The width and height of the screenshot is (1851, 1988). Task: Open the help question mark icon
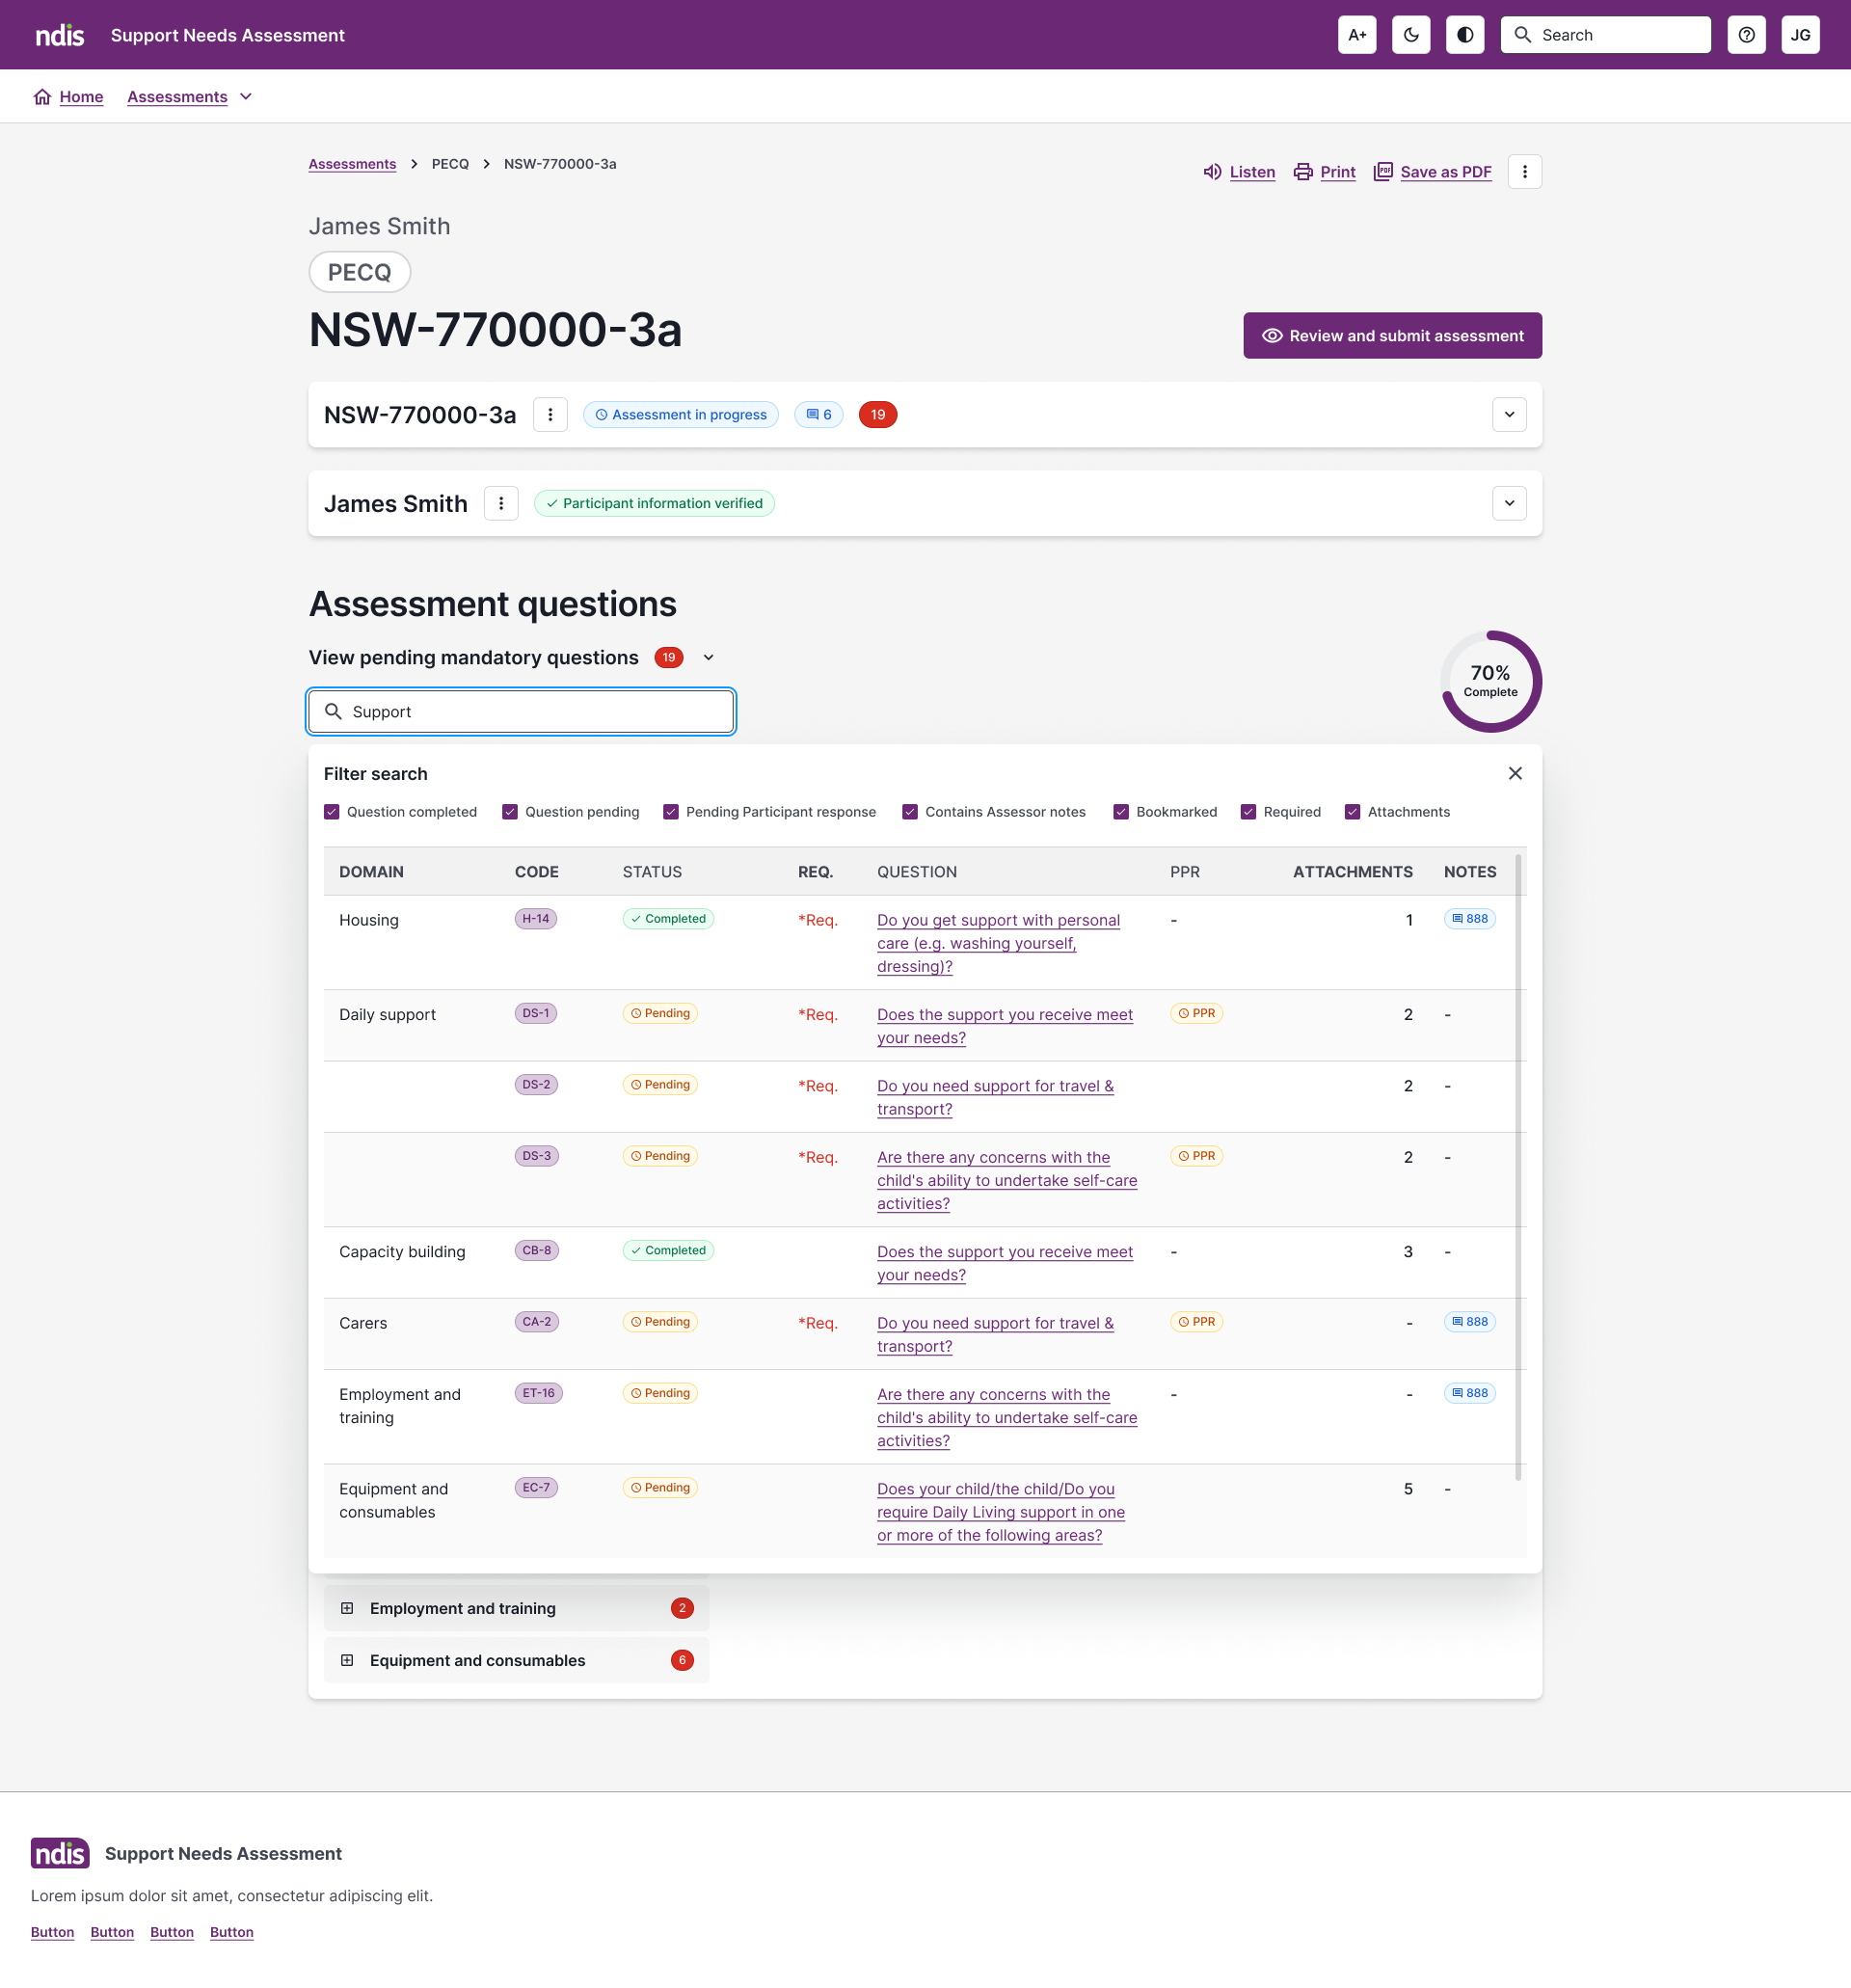click(1746, 35)
